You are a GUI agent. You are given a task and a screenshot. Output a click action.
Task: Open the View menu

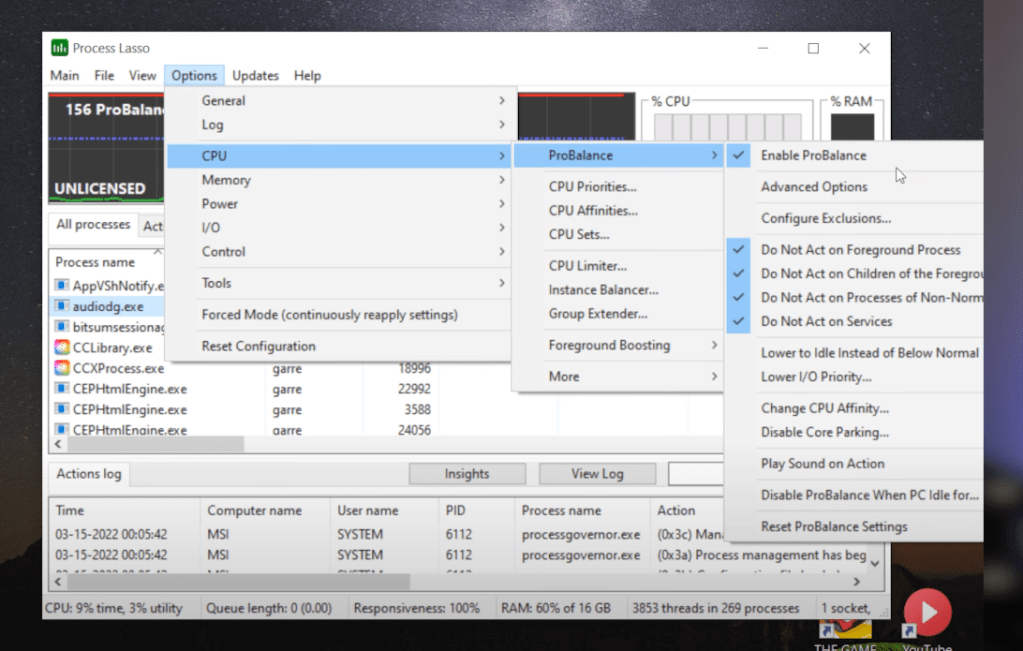pyautogui.click(x=142, y=76)
